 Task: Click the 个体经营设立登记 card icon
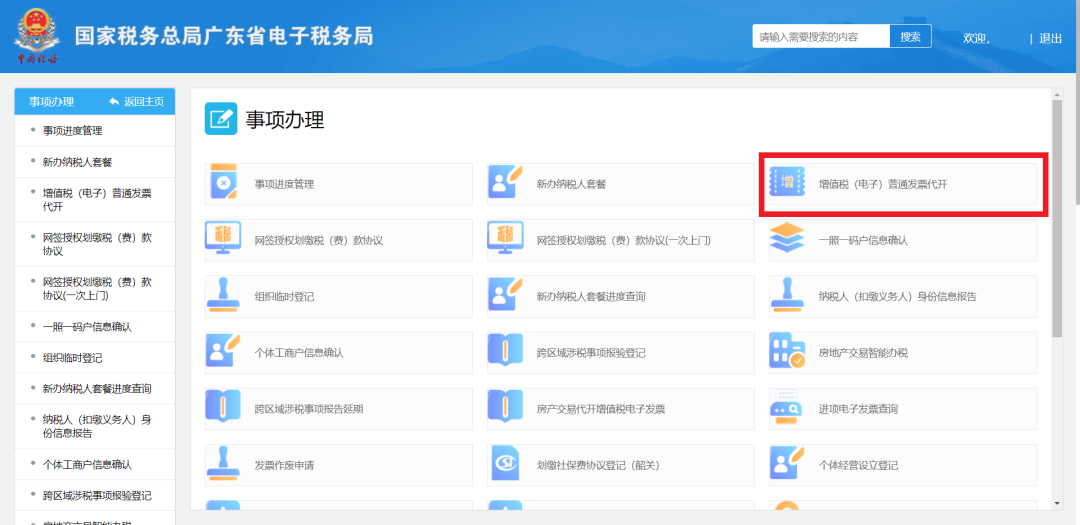click(787, 464)
